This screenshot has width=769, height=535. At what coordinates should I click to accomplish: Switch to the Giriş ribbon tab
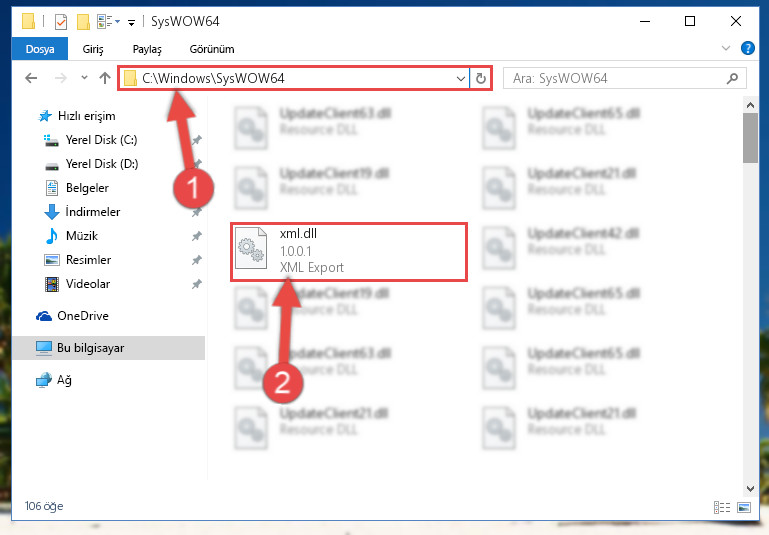click(x=93, y=49)
